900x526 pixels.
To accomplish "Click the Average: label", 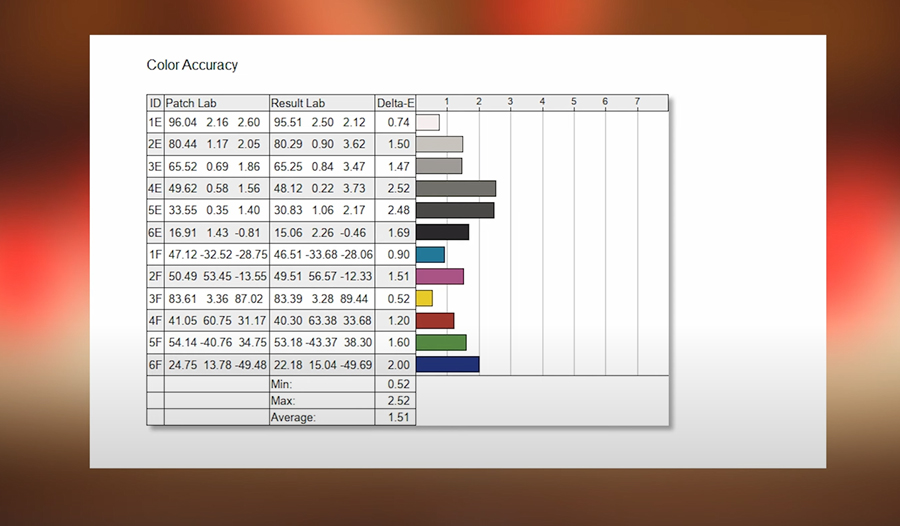I will (293, 417).
